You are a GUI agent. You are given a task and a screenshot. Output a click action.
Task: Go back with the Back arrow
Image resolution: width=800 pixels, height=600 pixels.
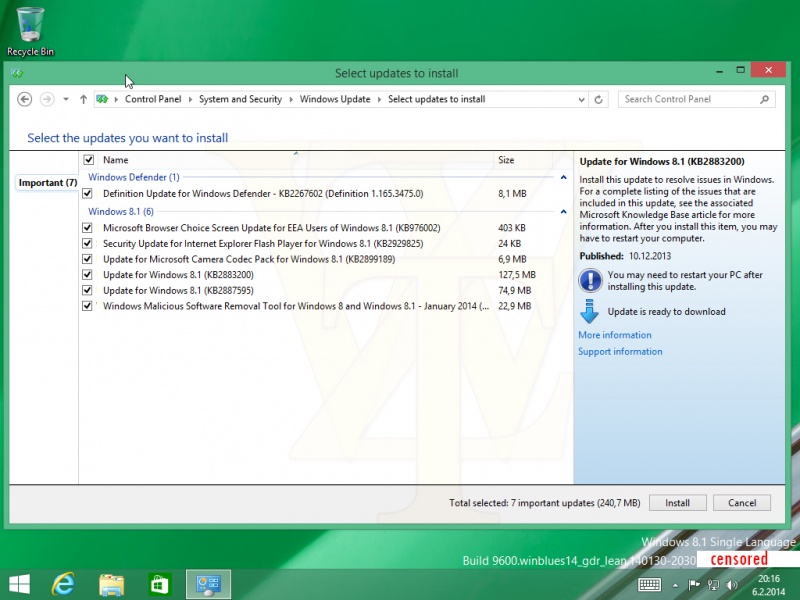[x=24, y=99]
